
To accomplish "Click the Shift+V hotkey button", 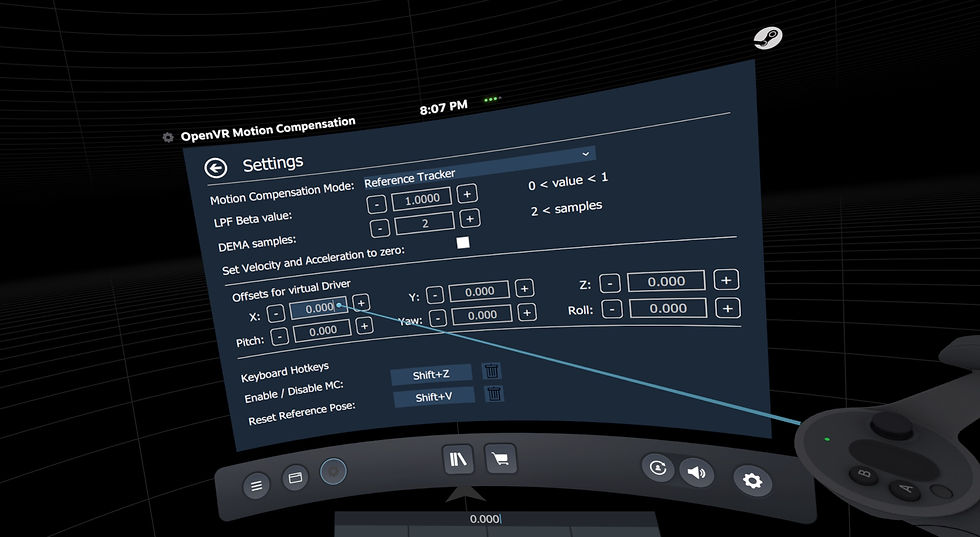I will [x=434, y=397].
